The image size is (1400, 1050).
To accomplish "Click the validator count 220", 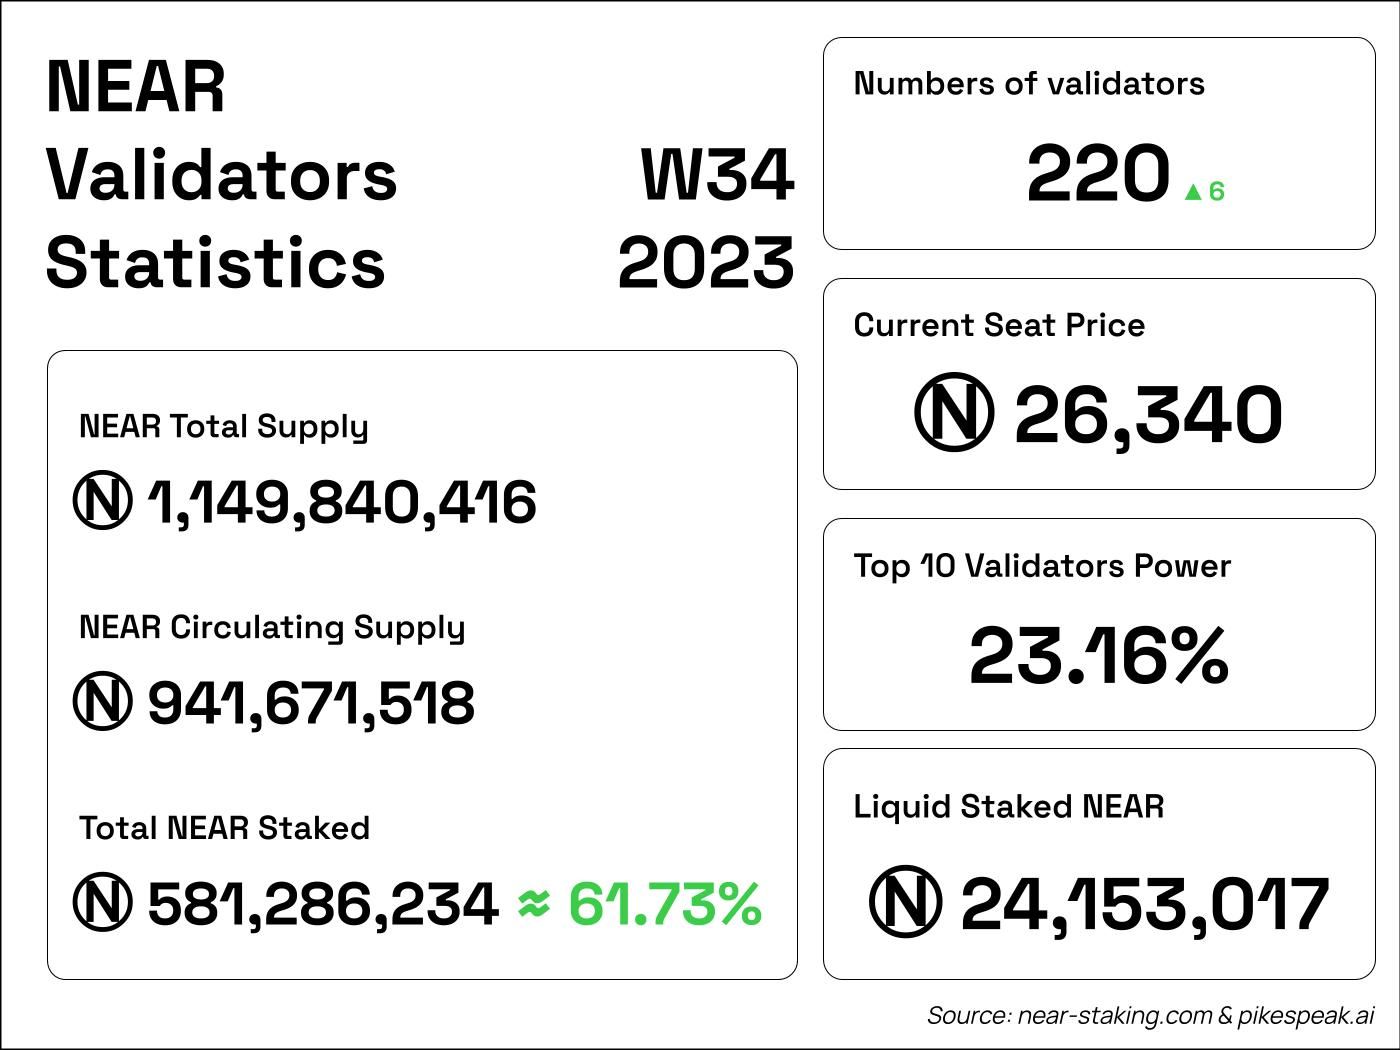I will pyautogui.click(x=1097, y=174).
